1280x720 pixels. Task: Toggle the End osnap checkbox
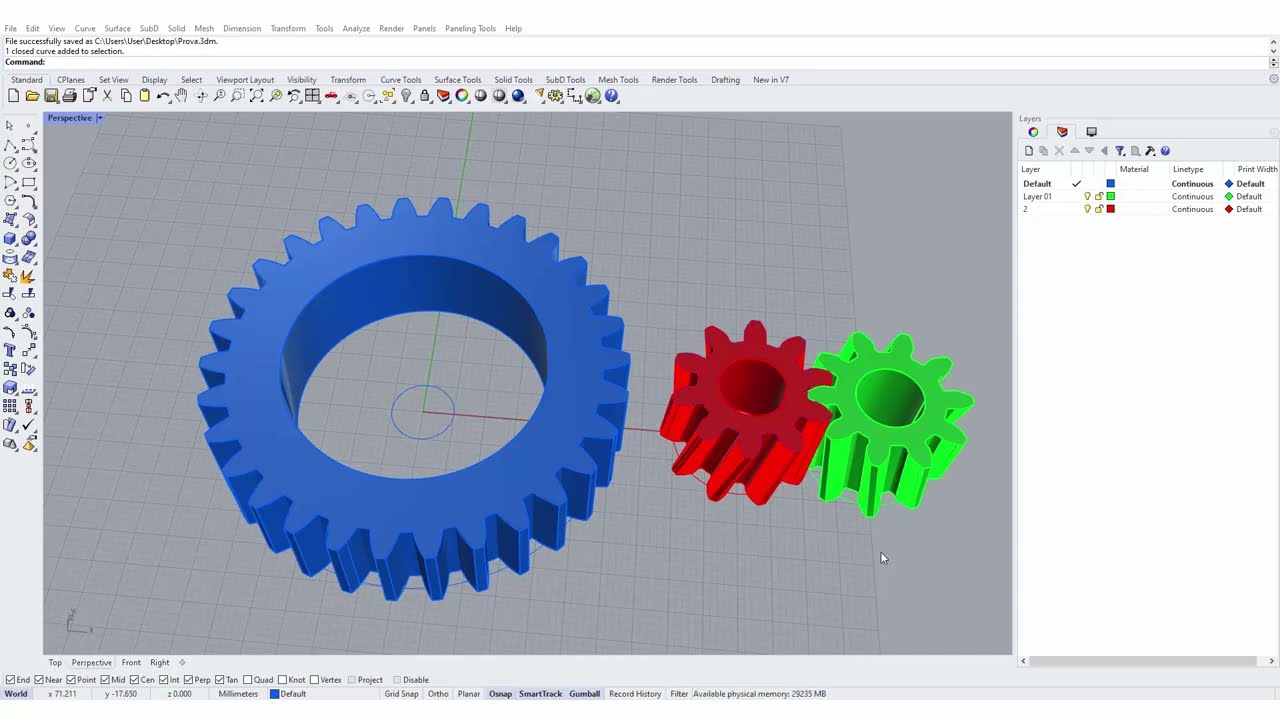[10, 680]
